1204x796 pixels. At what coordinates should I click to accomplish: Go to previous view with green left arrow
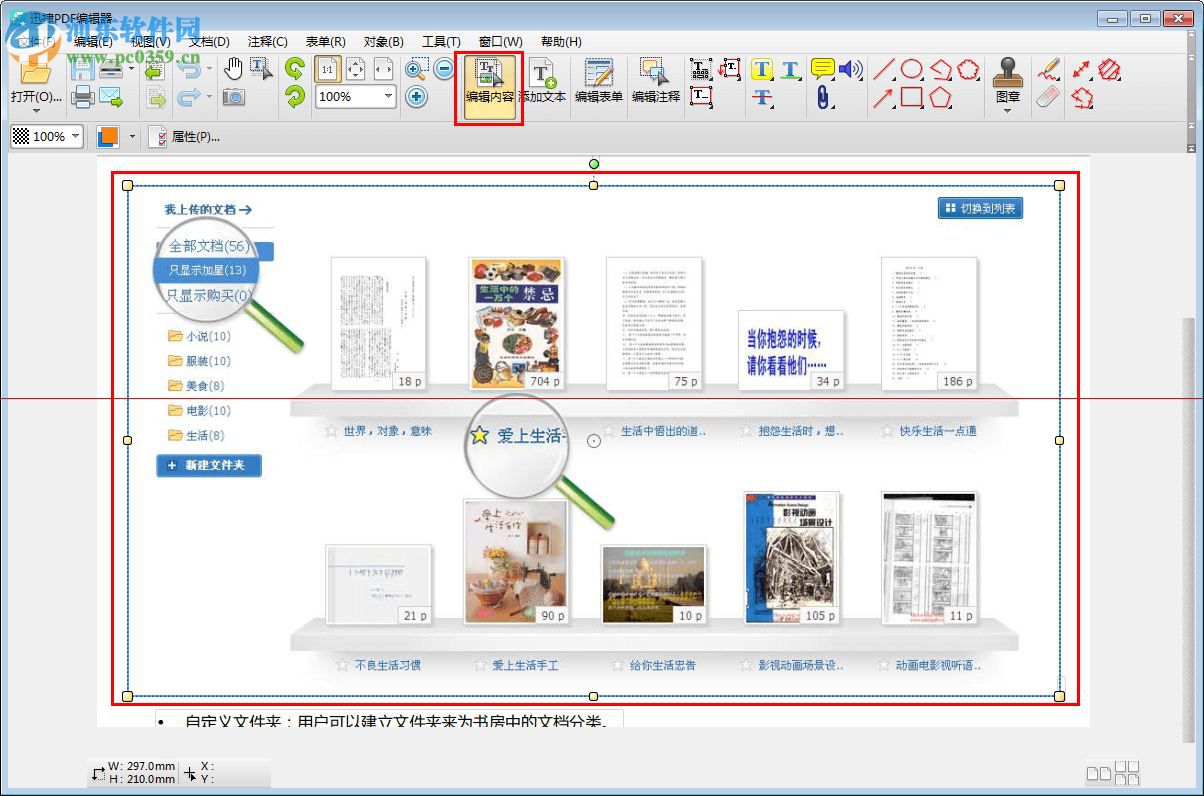pos(155,70)
